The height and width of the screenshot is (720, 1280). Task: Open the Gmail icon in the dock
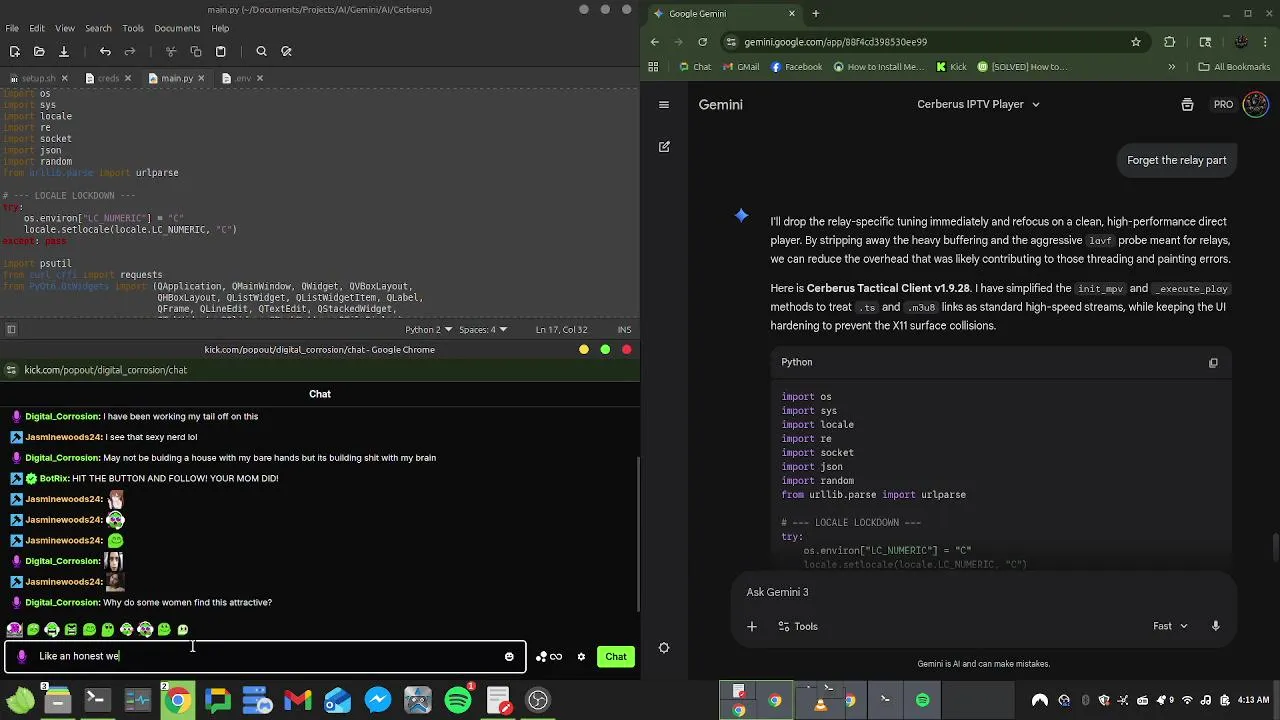[x=298, y=700]
